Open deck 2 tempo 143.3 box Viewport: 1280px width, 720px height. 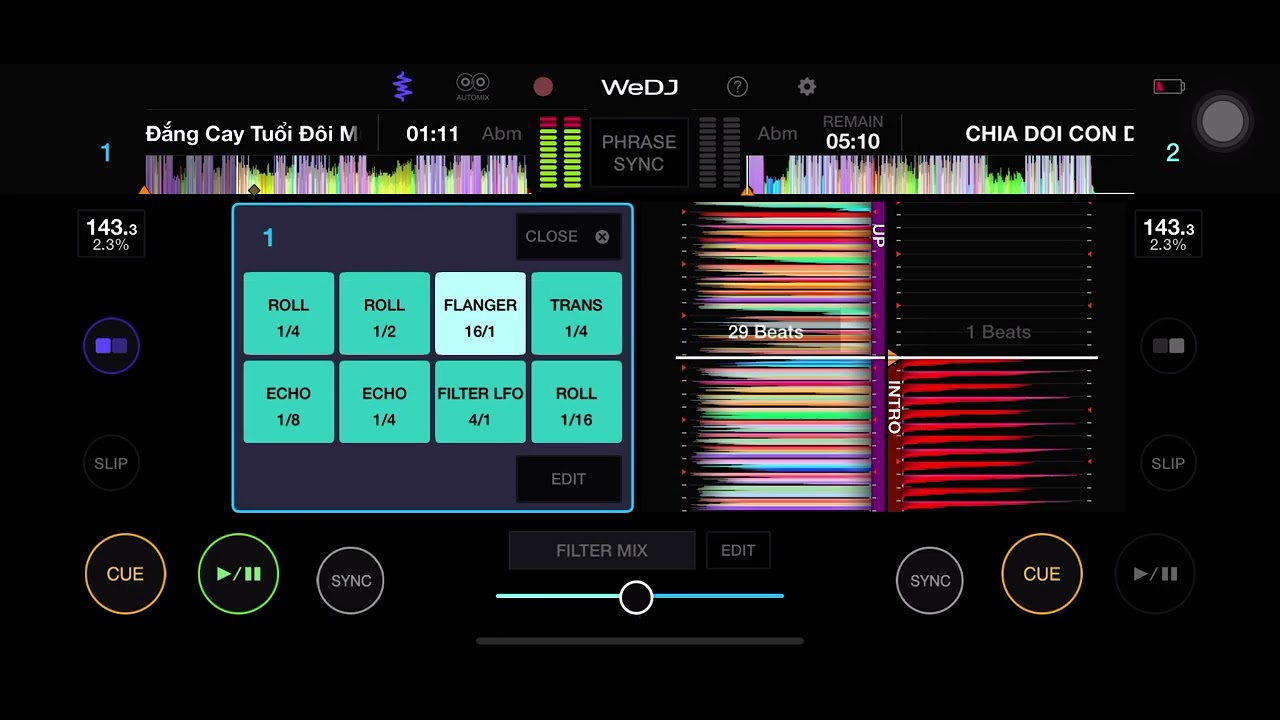coord(1168,235)
